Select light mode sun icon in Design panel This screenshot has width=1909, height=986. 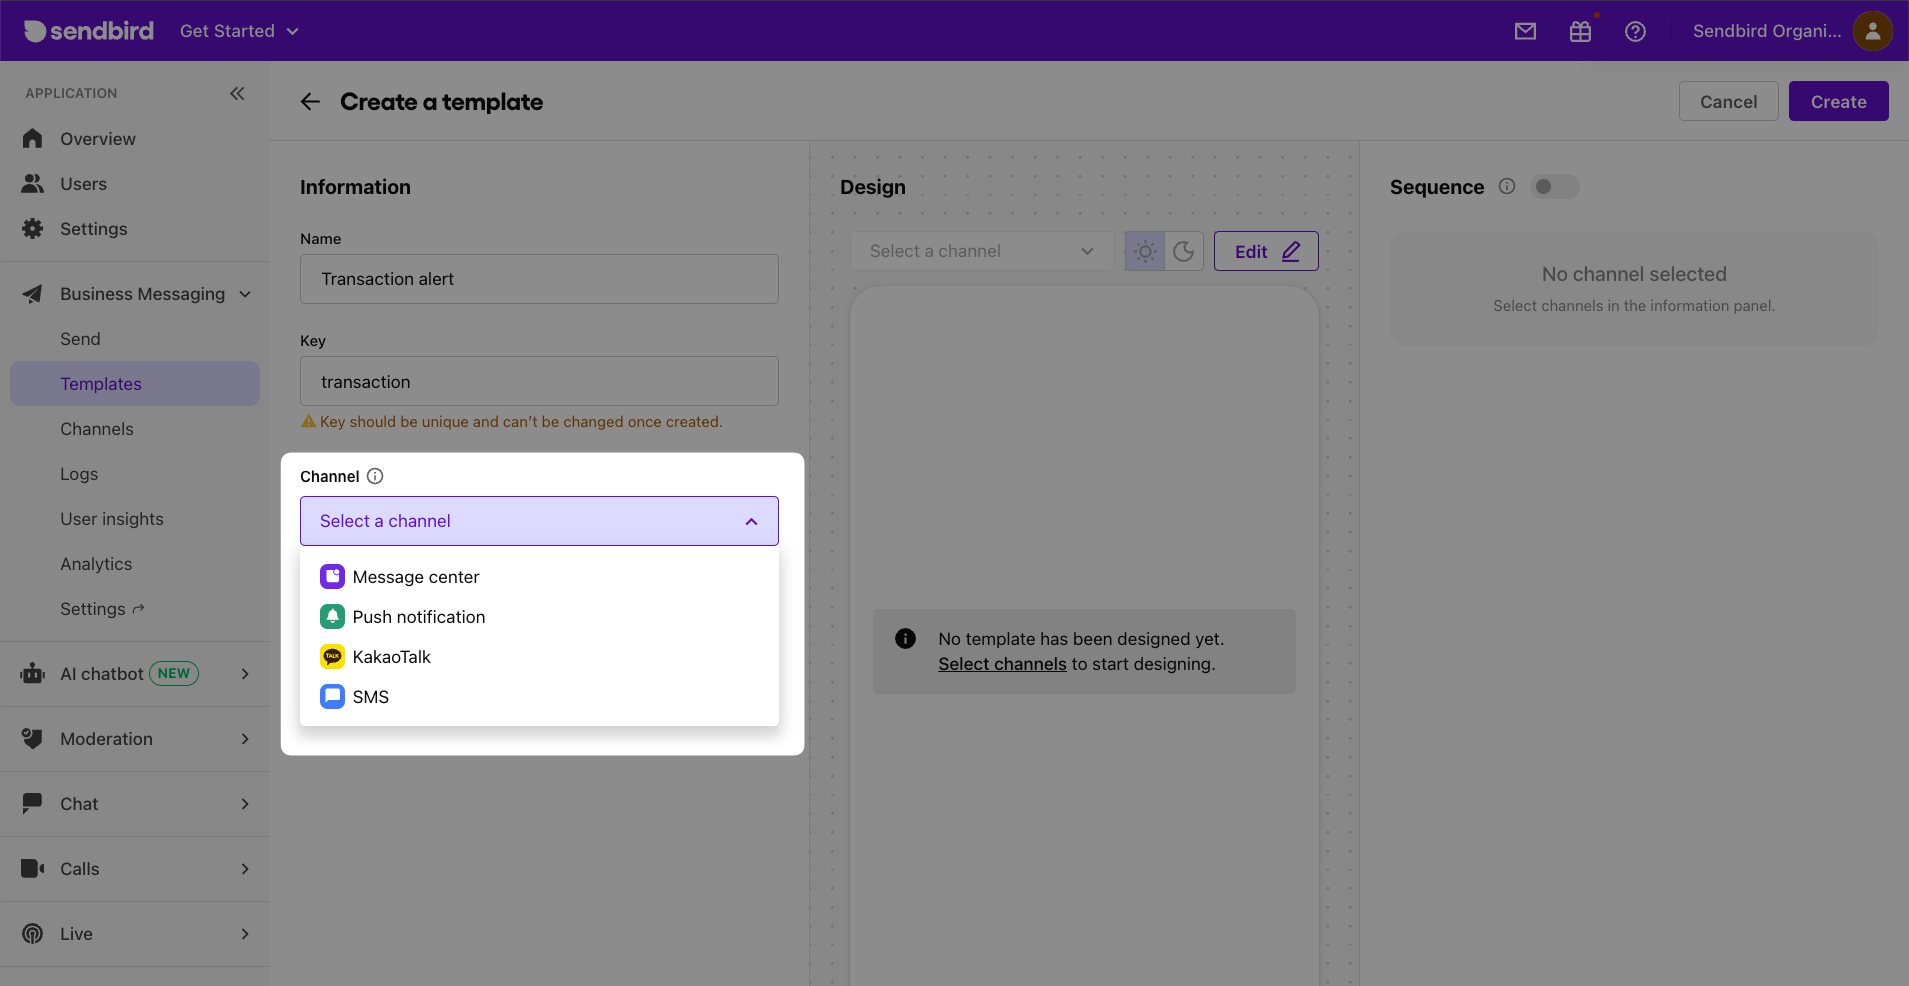coord(1143,251)
